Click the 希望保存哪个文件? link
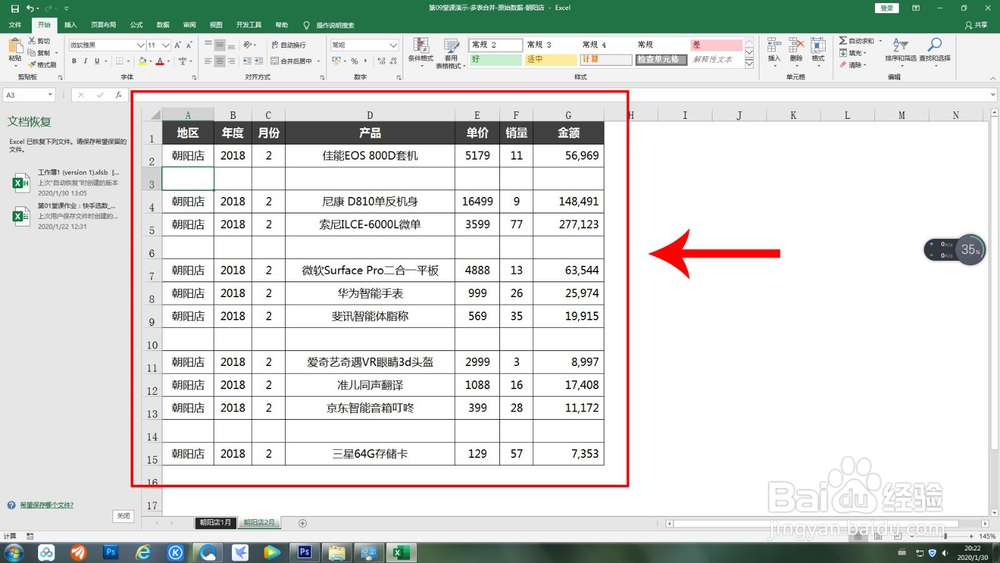1000x563 pixels. point(47,505)
